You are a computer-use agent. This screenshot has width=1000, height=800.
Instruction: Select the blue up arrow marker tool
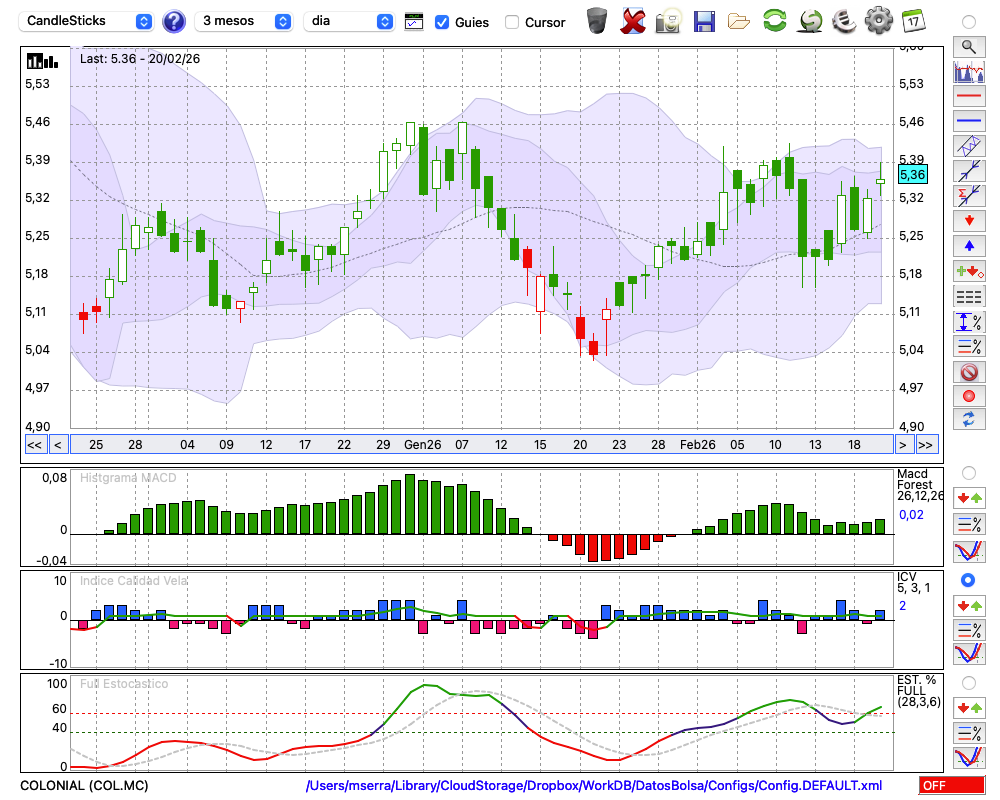tap(968, 246)
